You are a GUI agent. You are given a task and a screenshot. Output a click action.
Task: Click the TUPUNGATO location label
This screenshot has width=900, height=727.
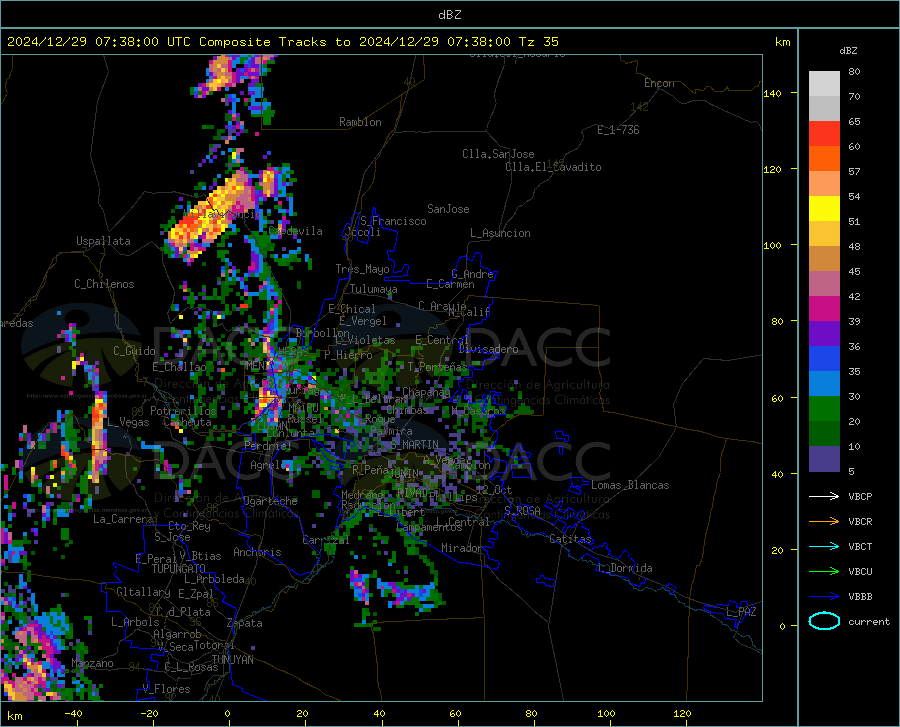point(179,569)
